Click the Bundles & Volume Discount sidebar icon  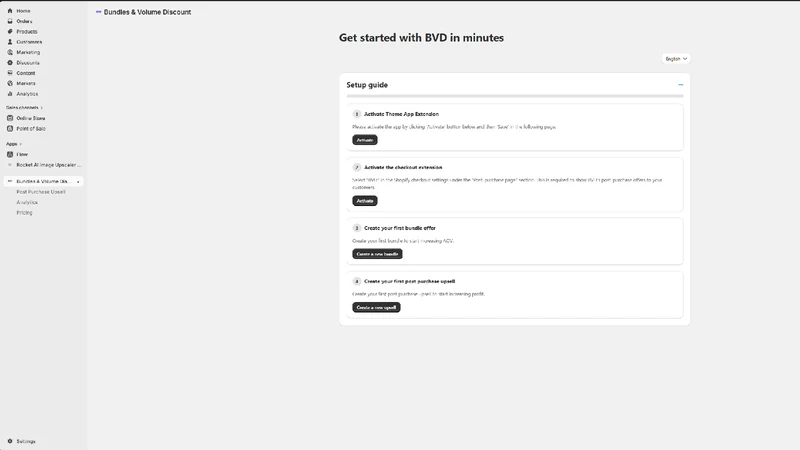point(10,181)
